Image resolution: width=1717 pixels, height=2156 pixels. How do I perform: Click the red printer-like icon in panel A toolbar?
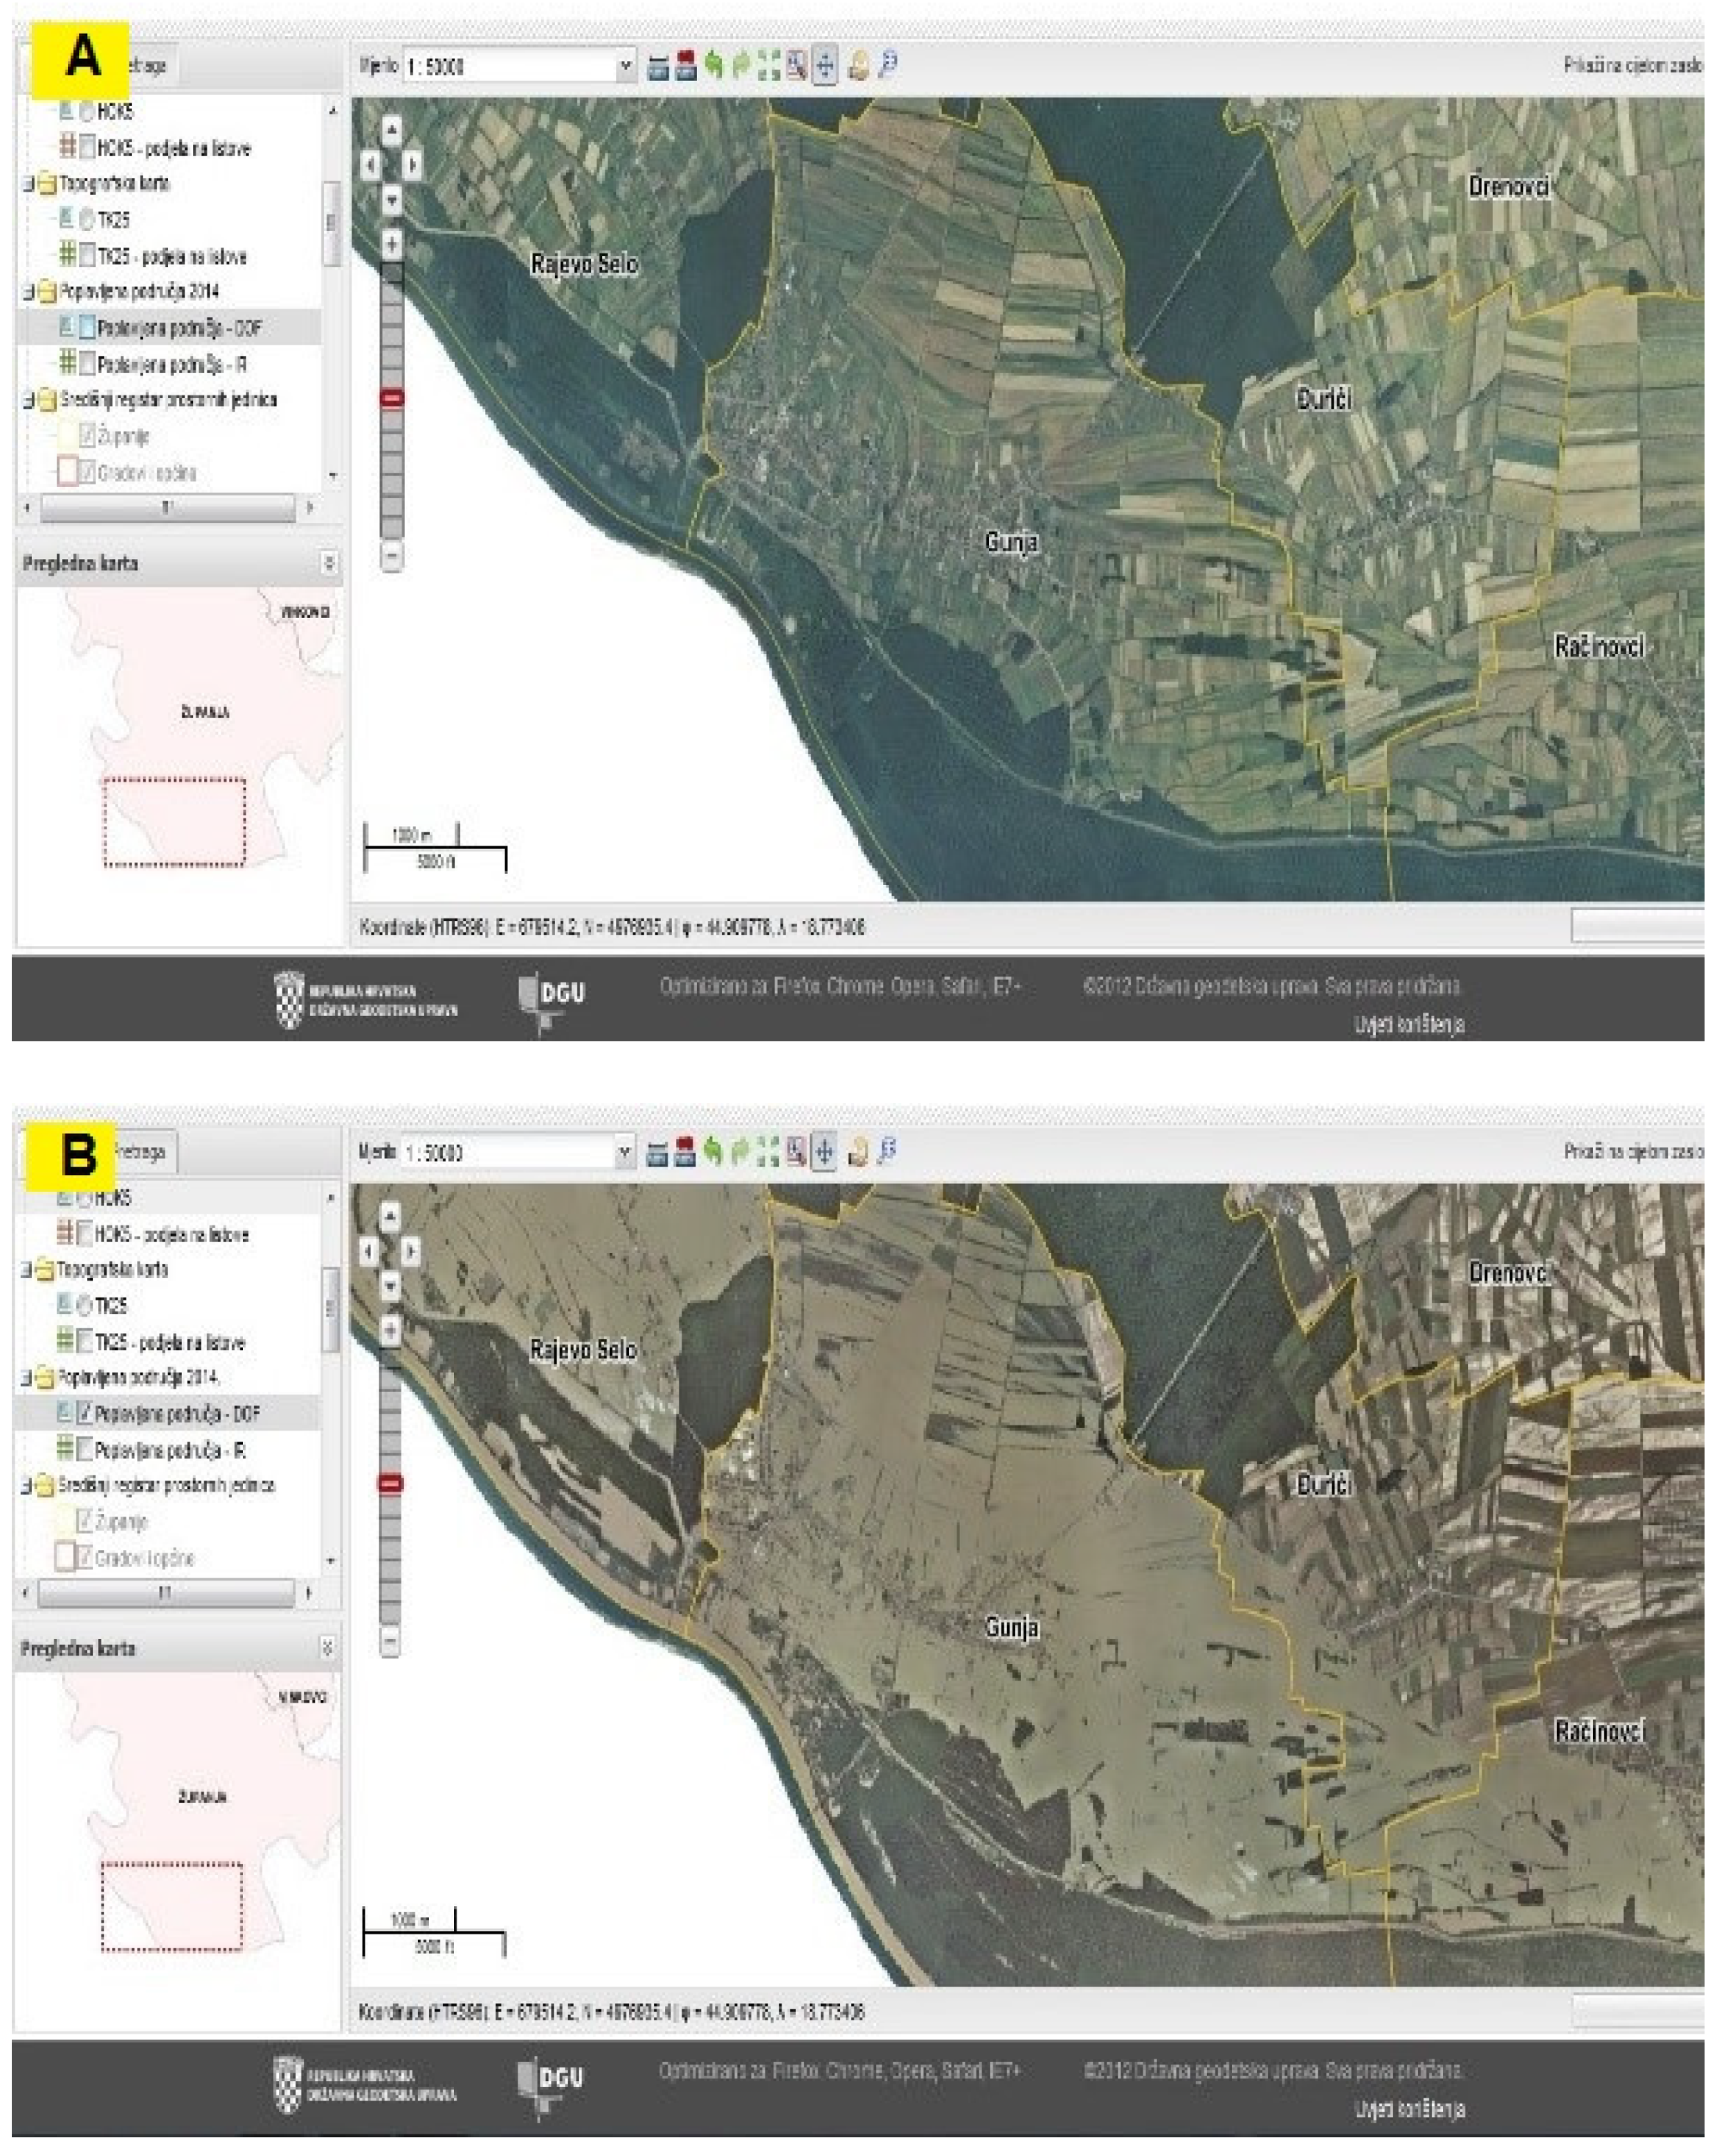(x=686, y=66)
